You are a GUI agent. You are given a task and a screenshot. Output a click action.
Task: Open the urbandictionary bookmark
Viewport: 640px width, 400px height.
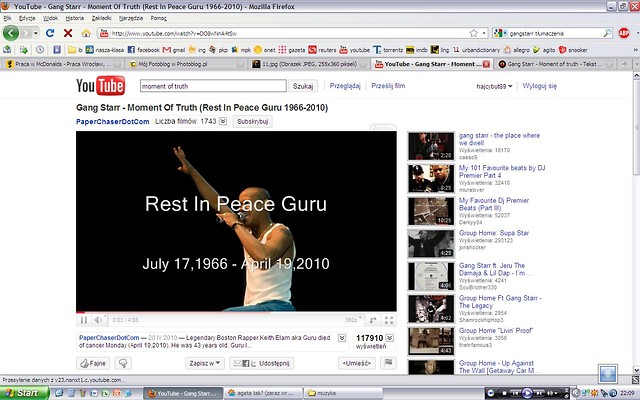coord(476,50)
